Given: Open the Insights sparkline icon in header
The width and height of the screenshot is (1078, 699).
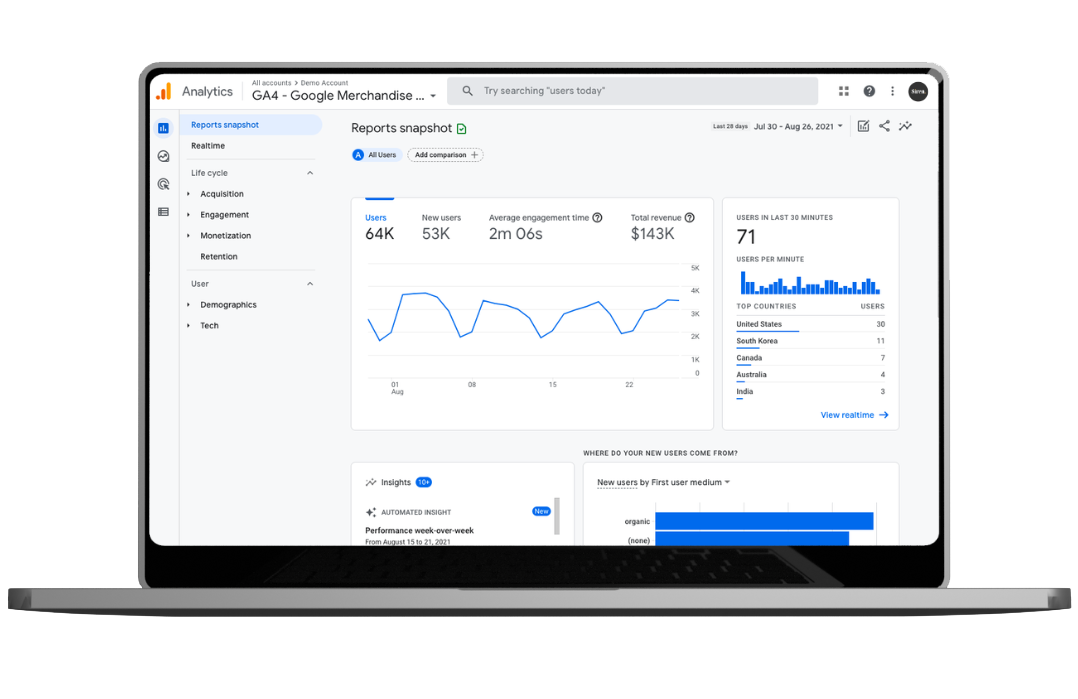Looking at the screenshot, I should [905, 126].
